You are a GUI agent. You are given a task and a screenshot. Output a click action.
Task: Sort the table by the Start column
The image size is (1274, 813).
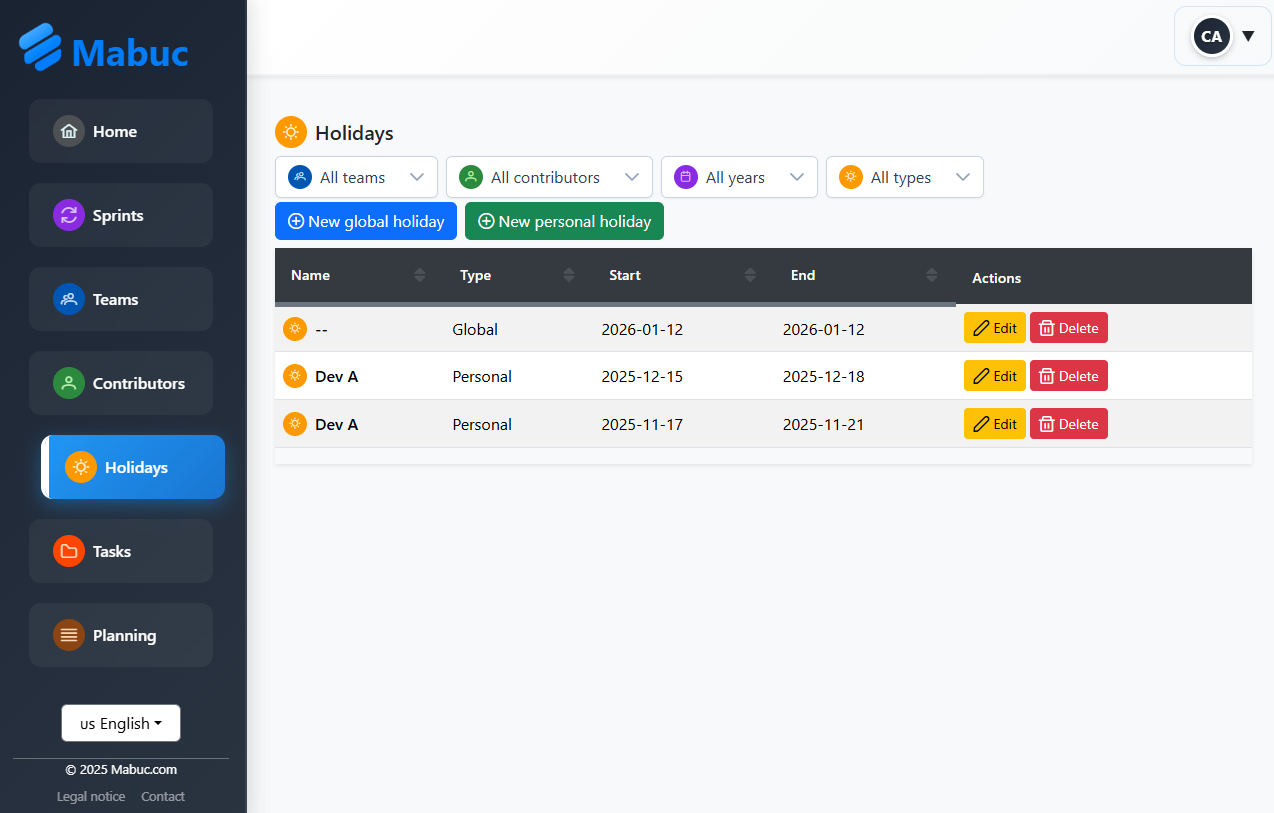[x=624, y=275]
